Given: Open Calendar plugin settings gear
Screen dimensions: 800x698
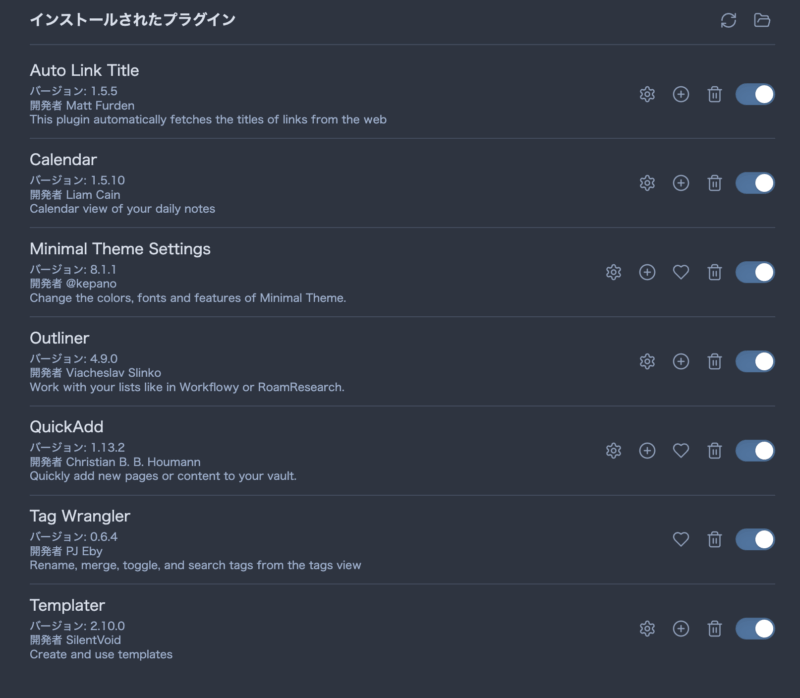Looking at the screenshot, I should [647, 183].
